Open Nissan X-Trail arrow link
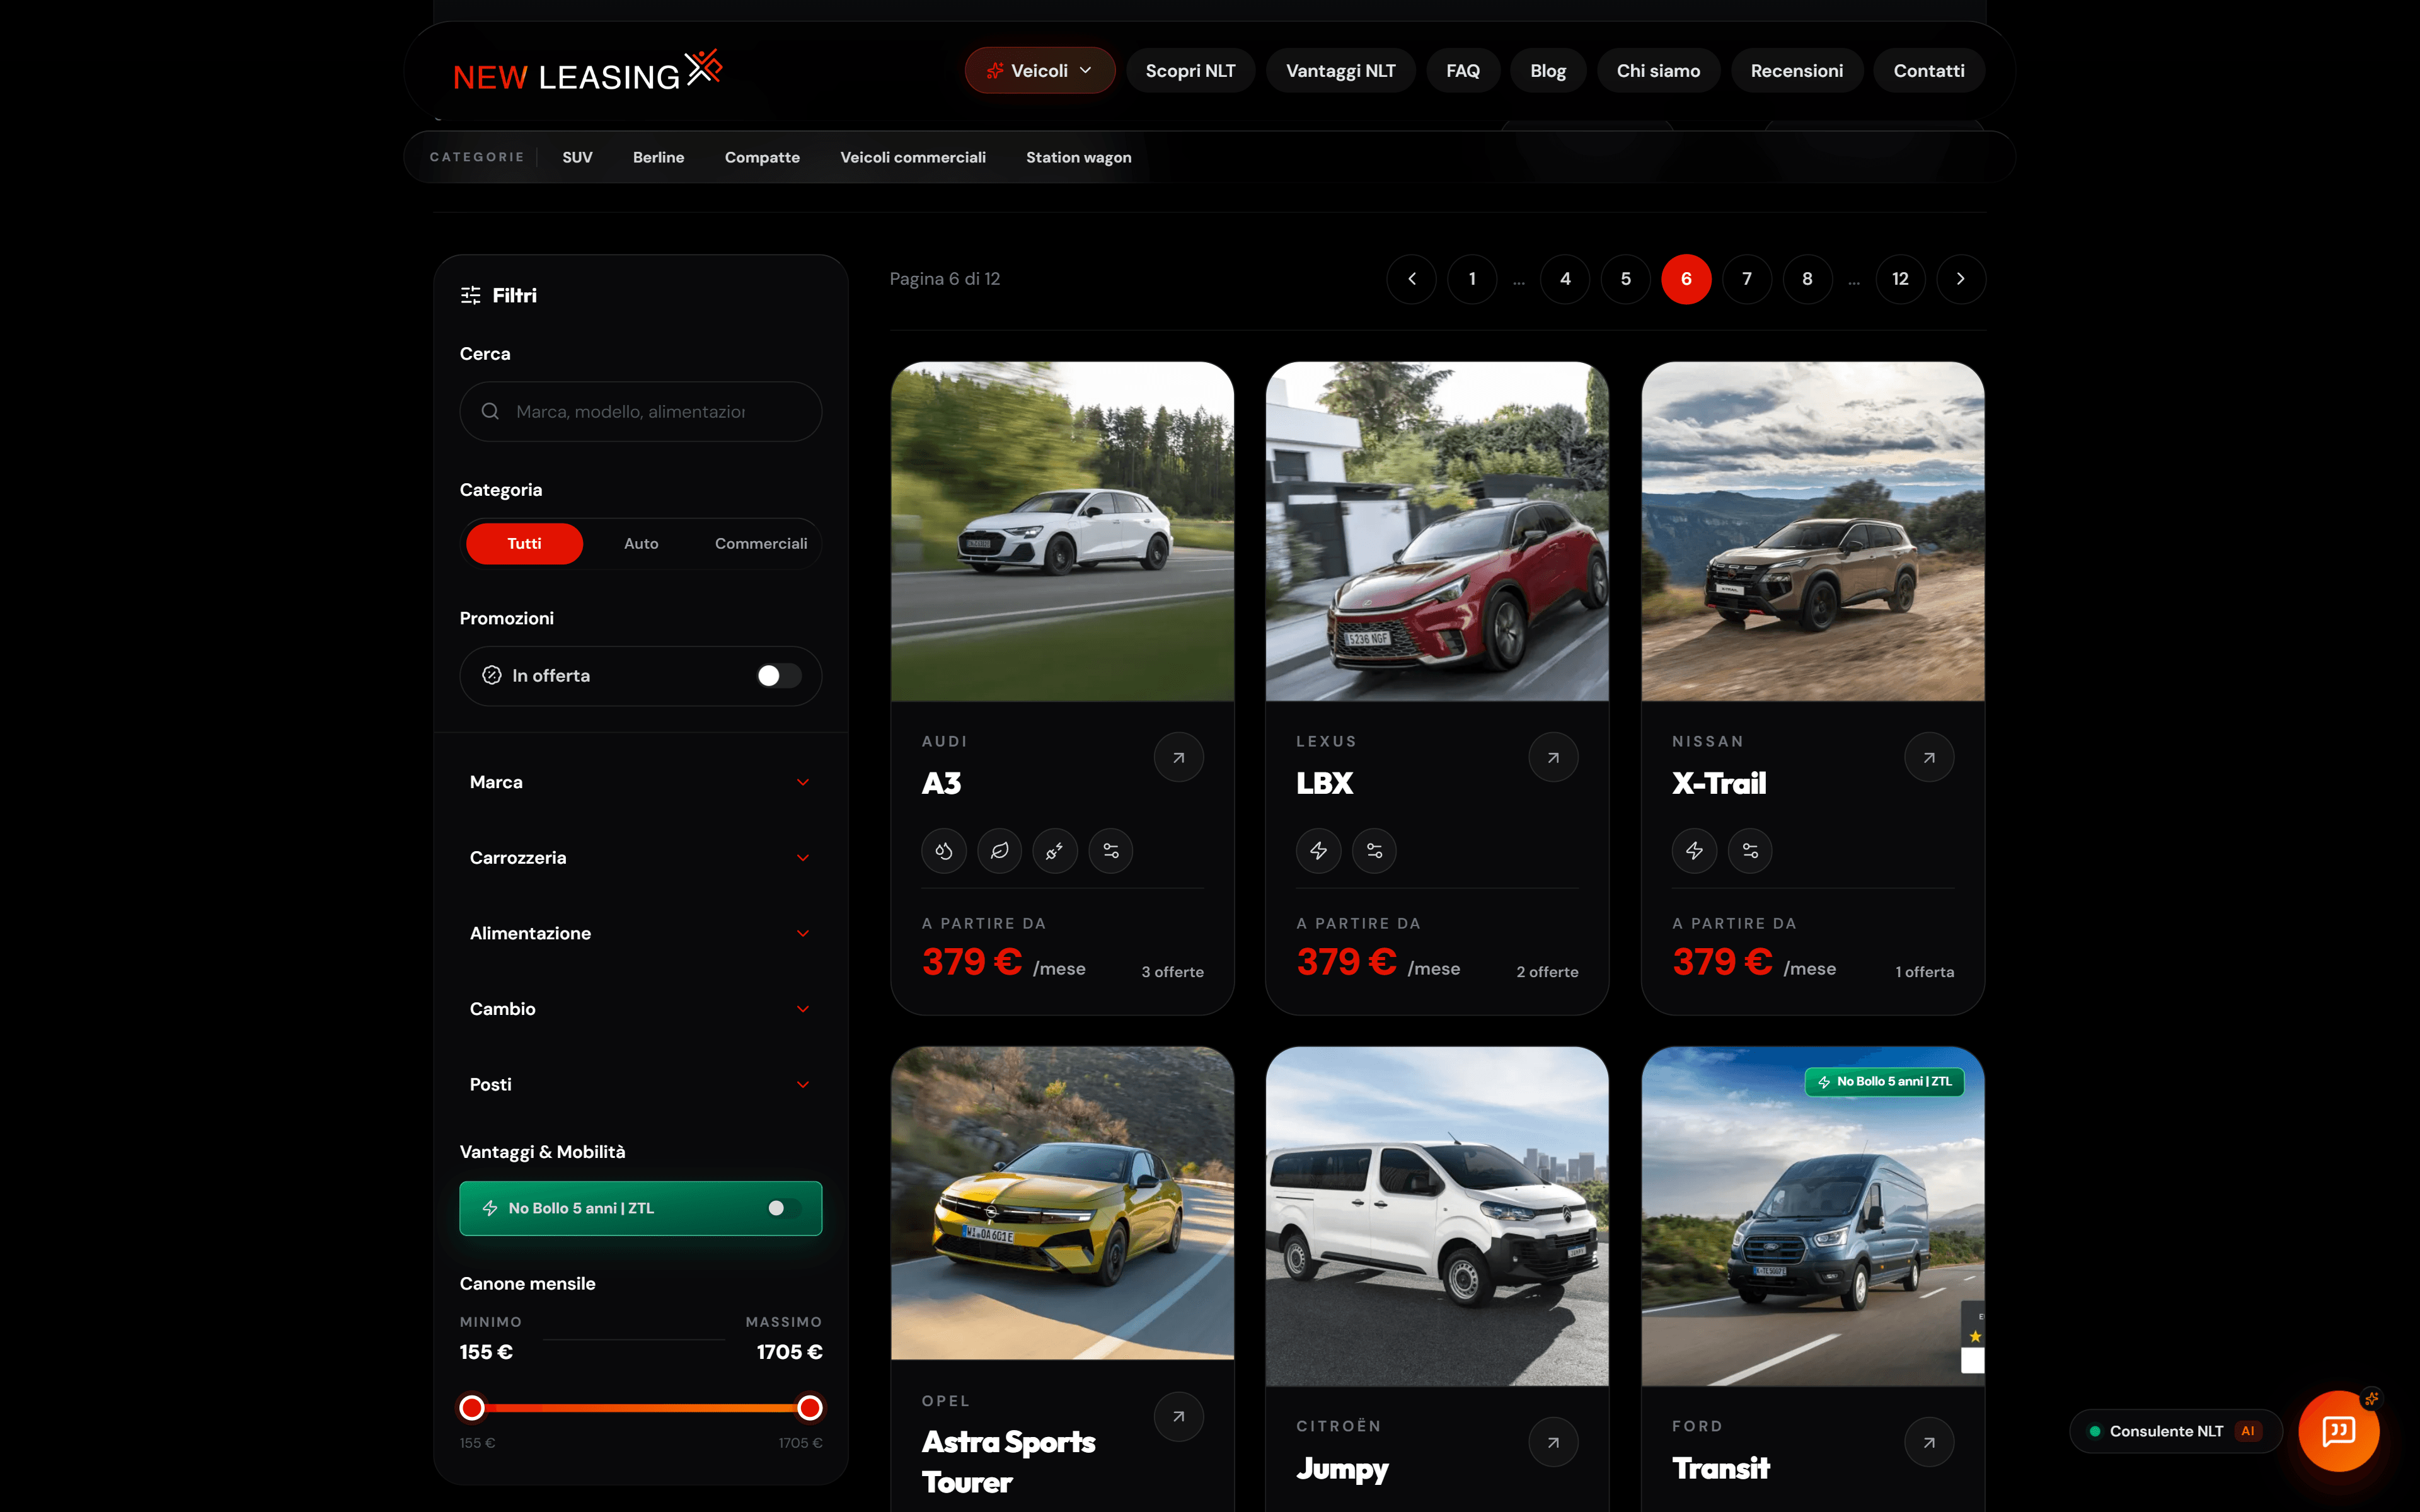 point(1929,757)
